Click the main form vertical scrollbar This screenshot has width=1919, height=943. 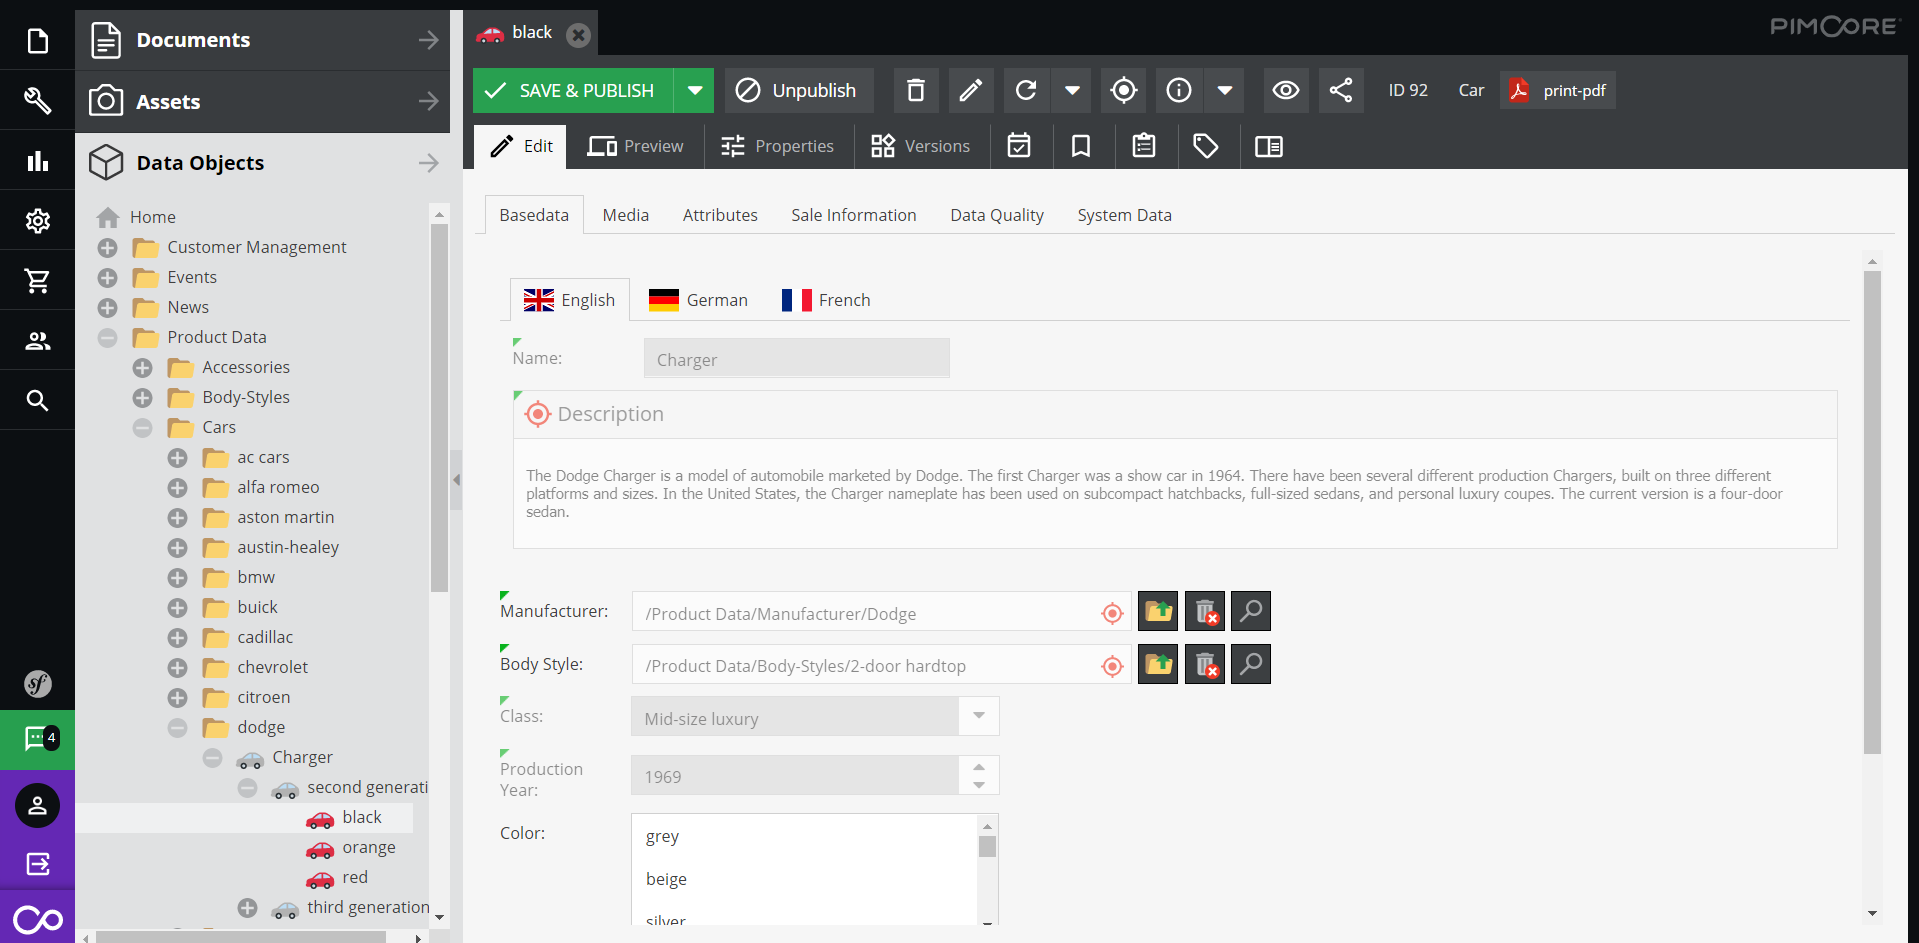pyautogui.click(x=1872, y=512)
